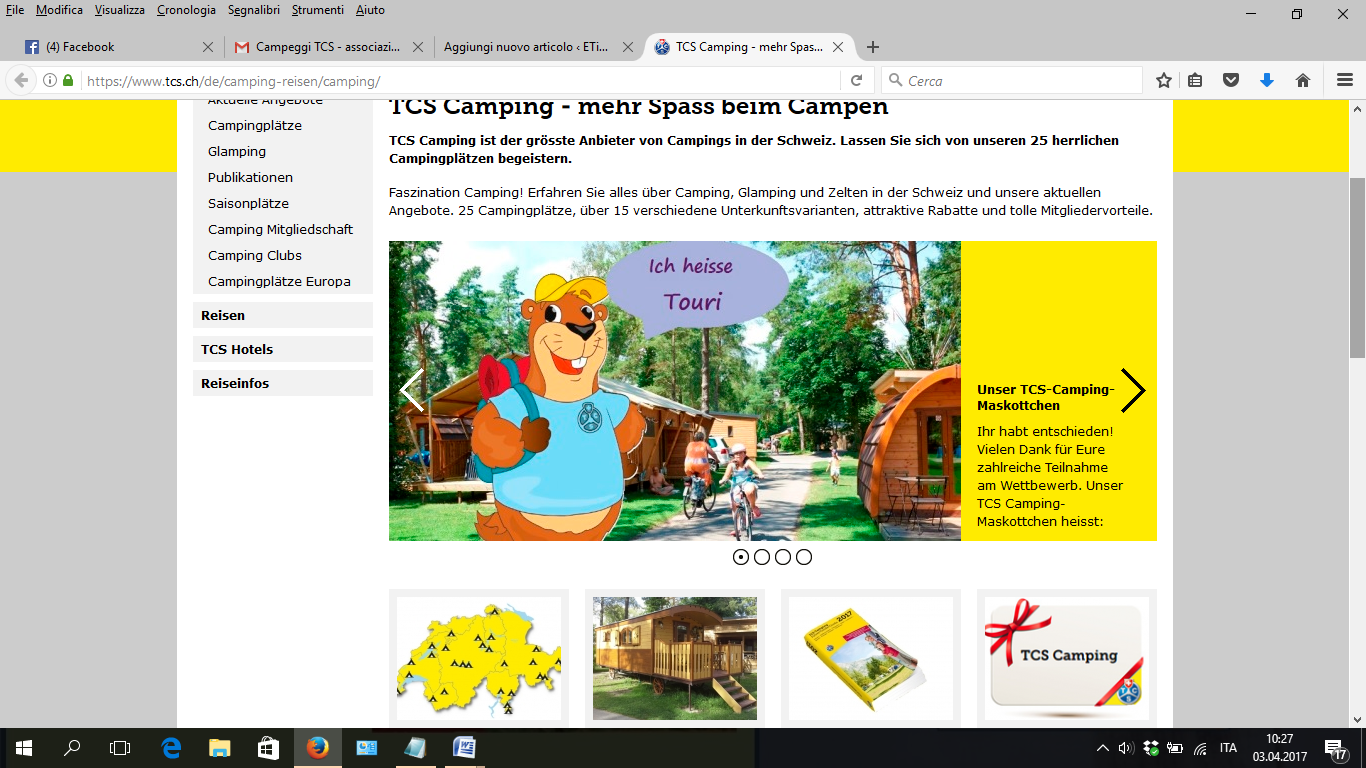Open the File menu
Image resolution: width=1366 pixels, height=768 pixels.
point(15,10)
